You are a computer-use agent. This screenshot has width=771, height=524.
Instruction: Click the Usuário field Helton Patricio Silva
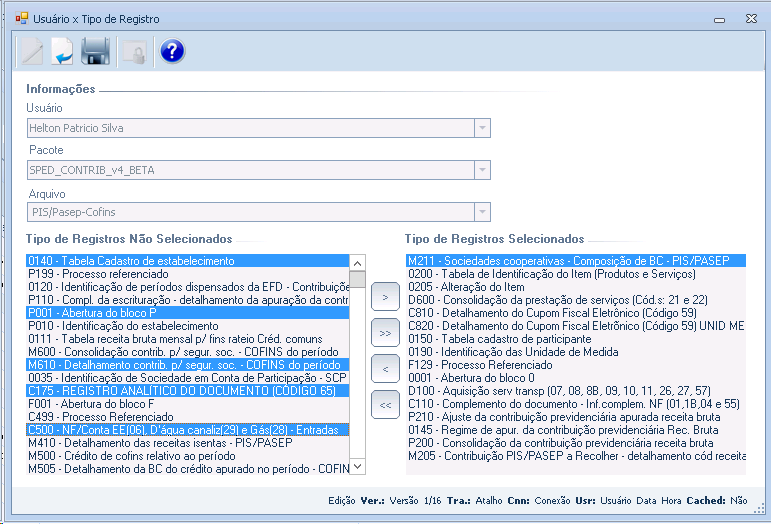pos(259,128)
